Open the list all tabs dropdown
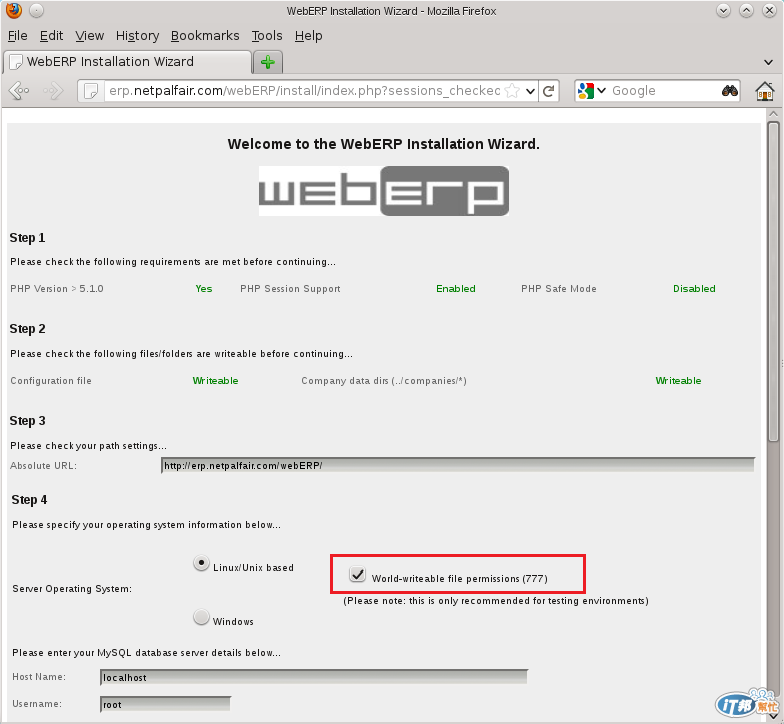Image resolution: width=784 pixels, height=724 pixels. [x=768, y=62]
